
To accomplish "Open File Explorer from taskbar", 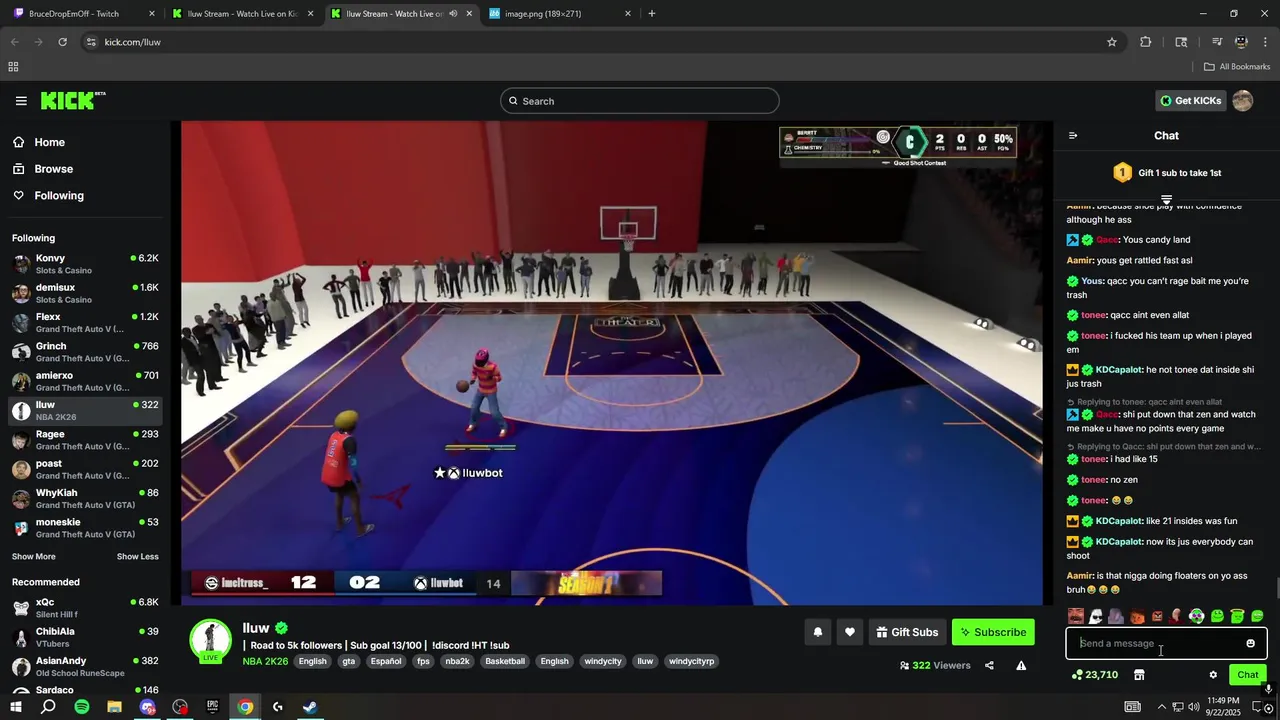I will [114, 707].
